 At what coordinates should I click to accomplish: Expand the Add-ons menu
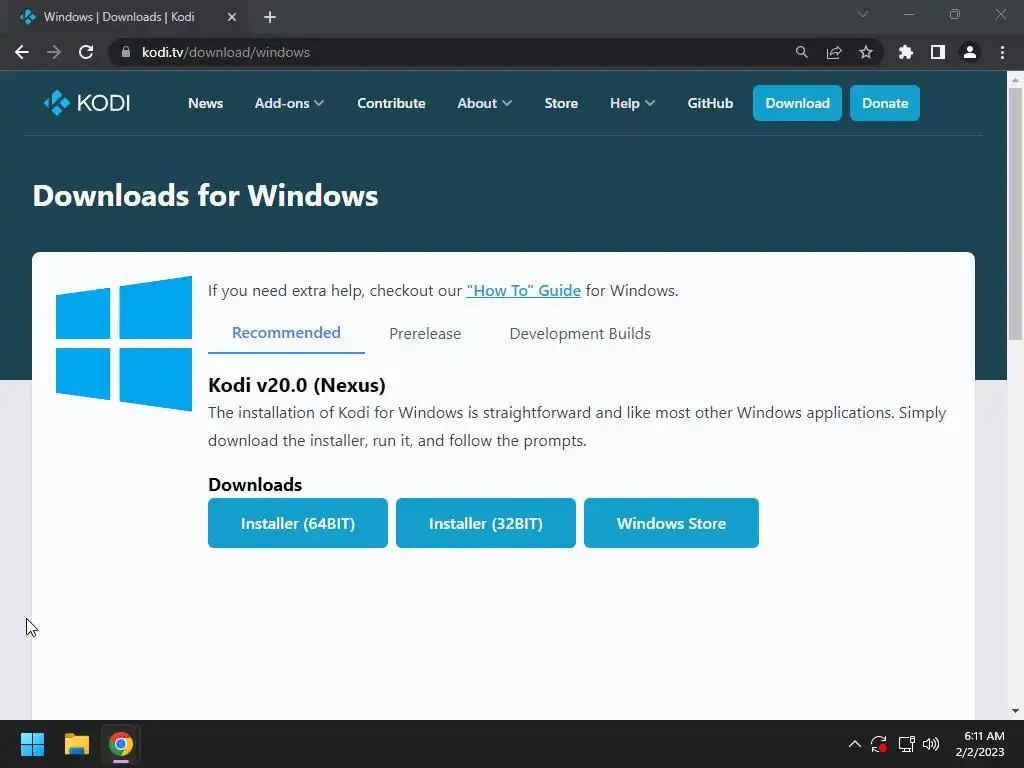click(289, 103)
